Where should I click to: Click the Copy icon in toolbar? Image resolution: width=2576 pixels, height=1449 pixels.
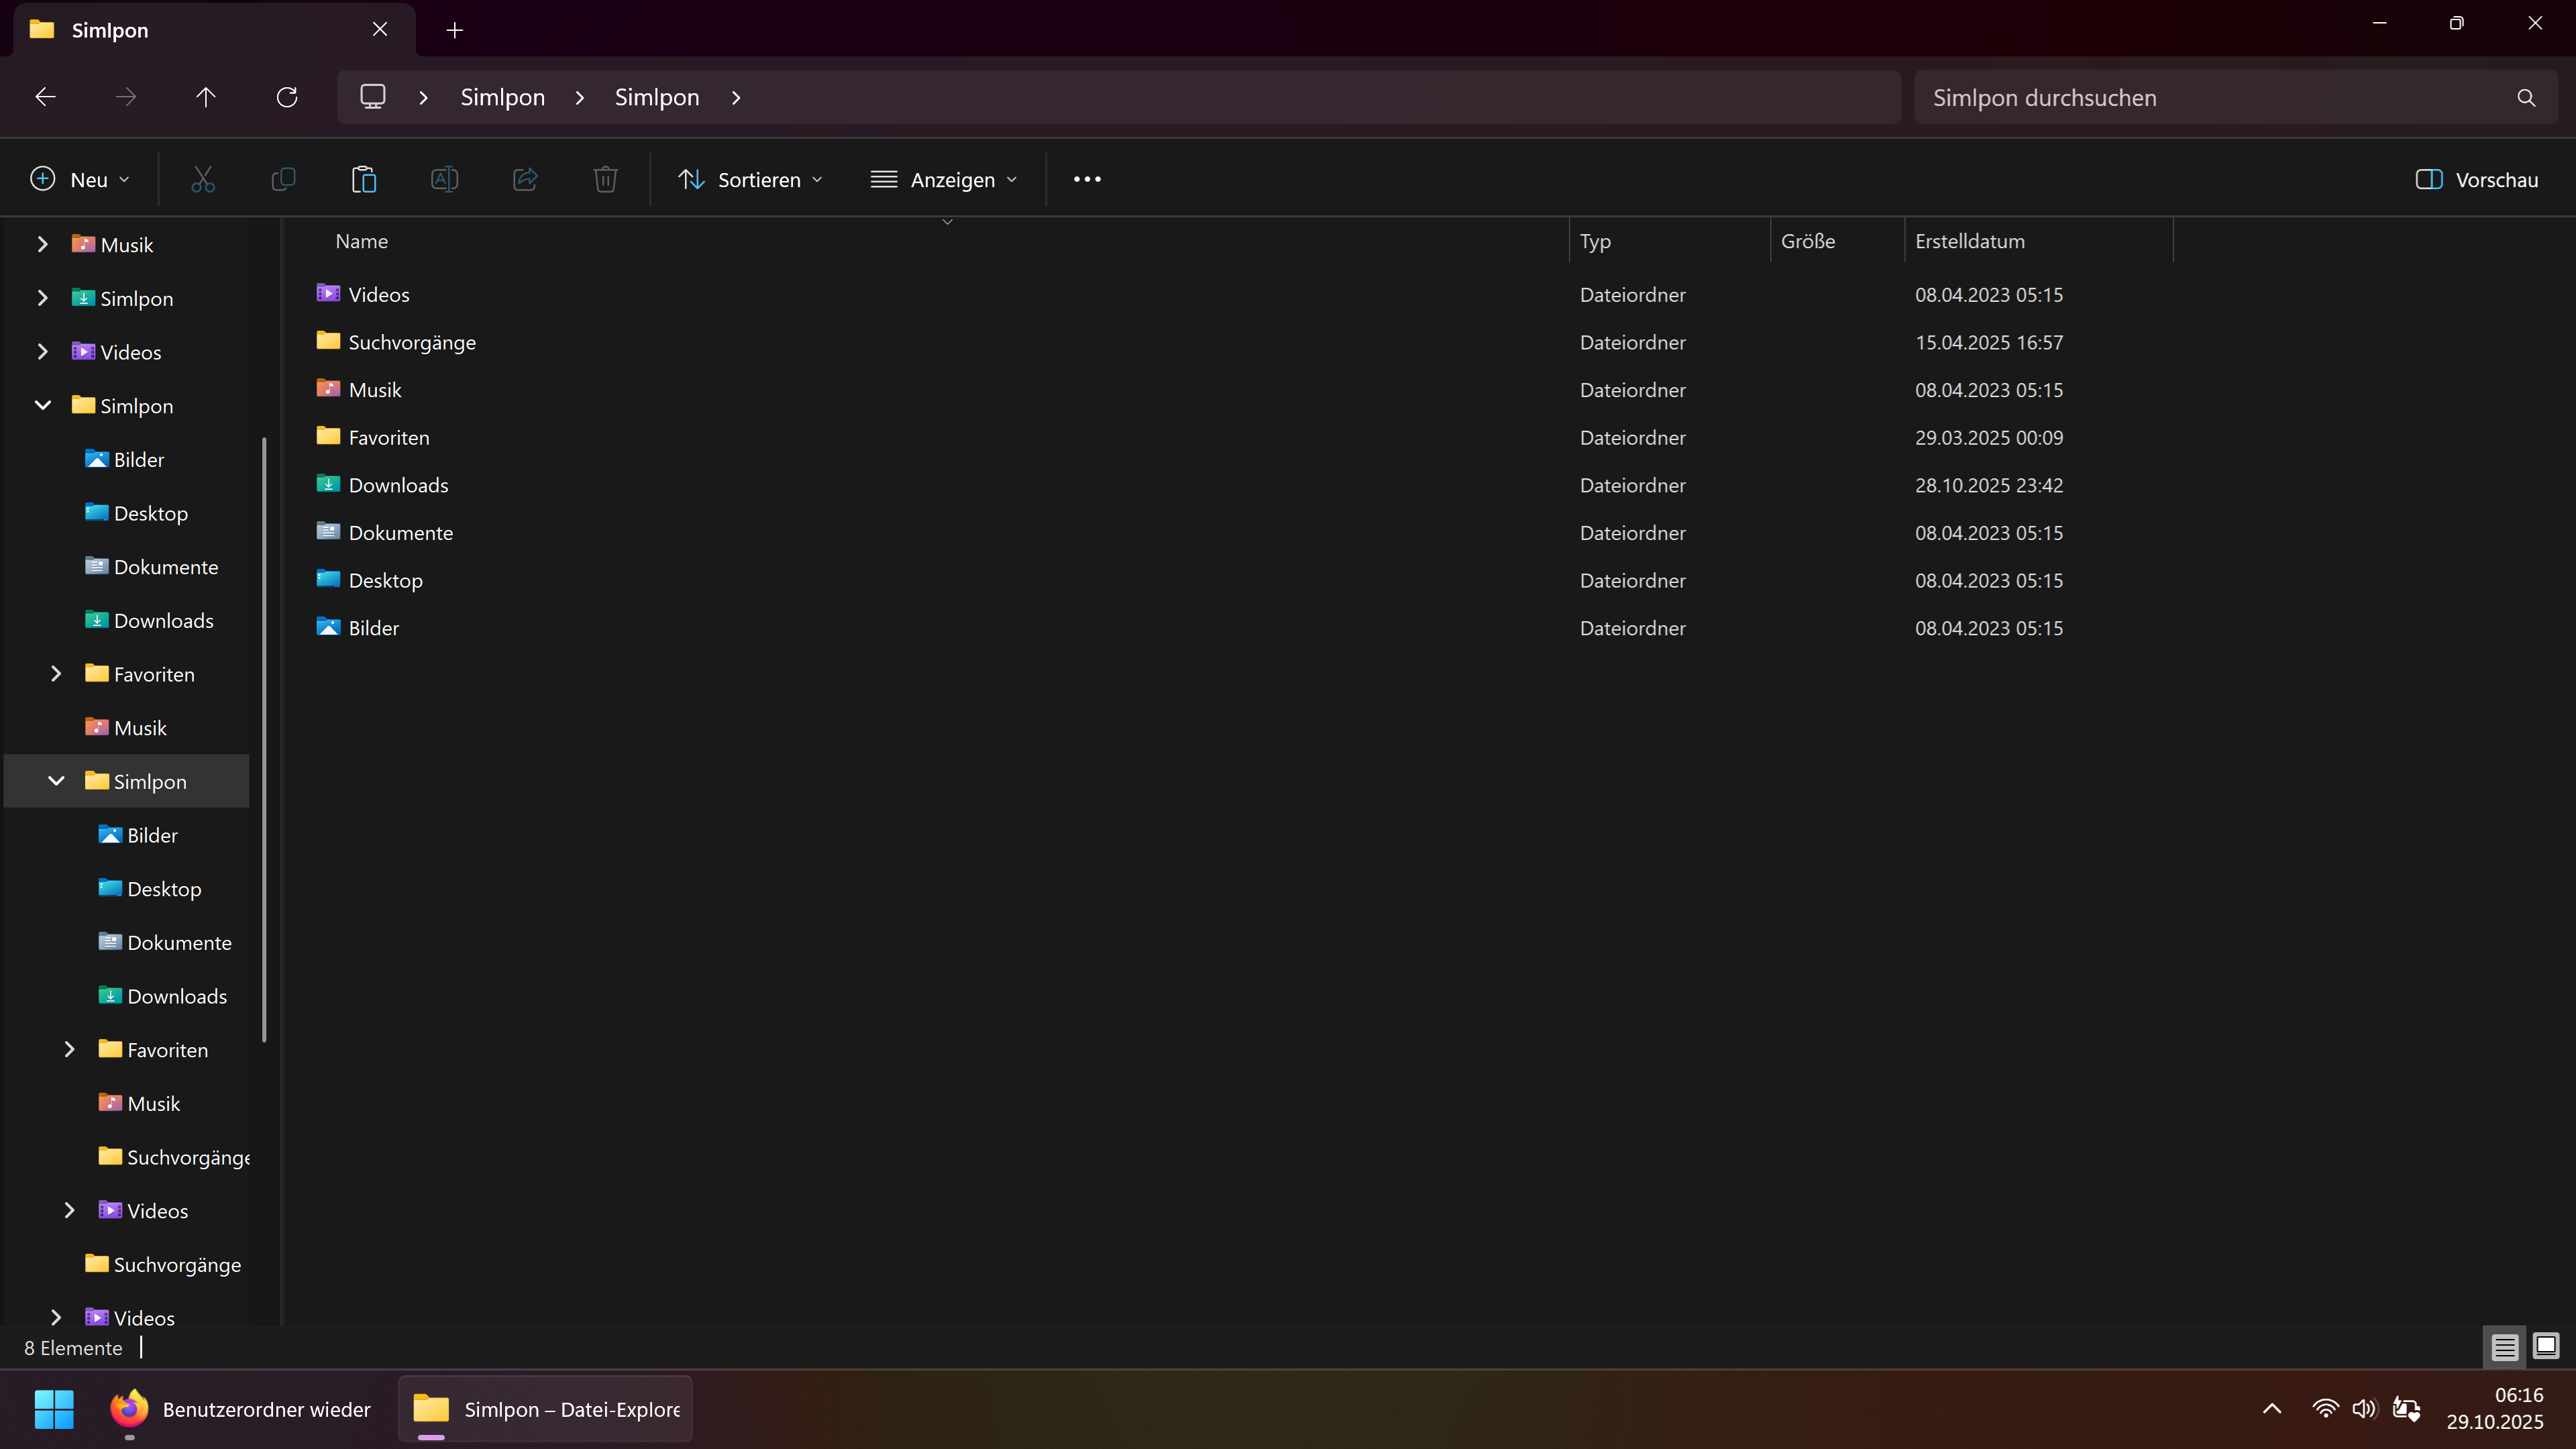(x=283, y=180)
